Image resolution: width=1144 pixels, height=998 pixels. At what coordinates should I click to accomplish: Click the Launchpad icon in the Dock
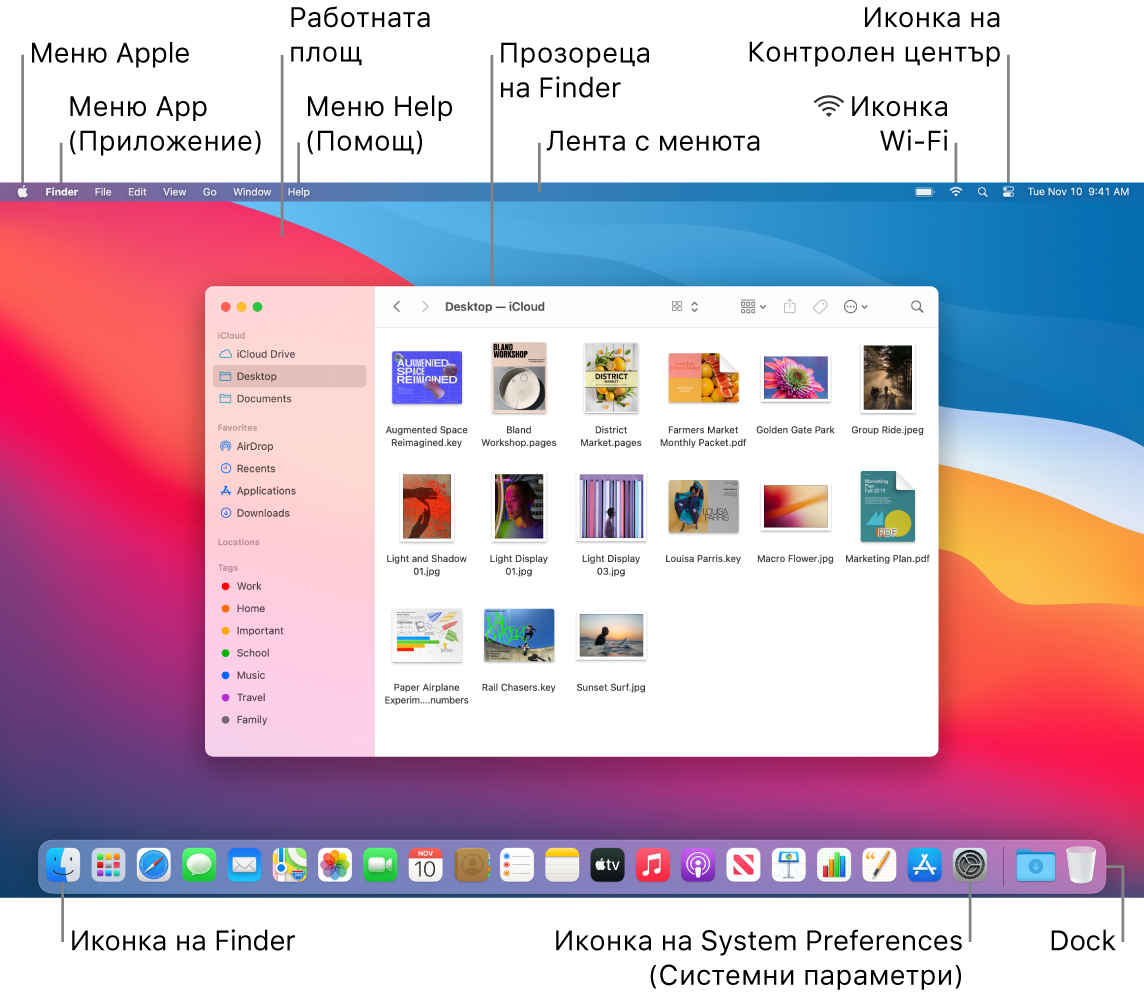point(107,864)
